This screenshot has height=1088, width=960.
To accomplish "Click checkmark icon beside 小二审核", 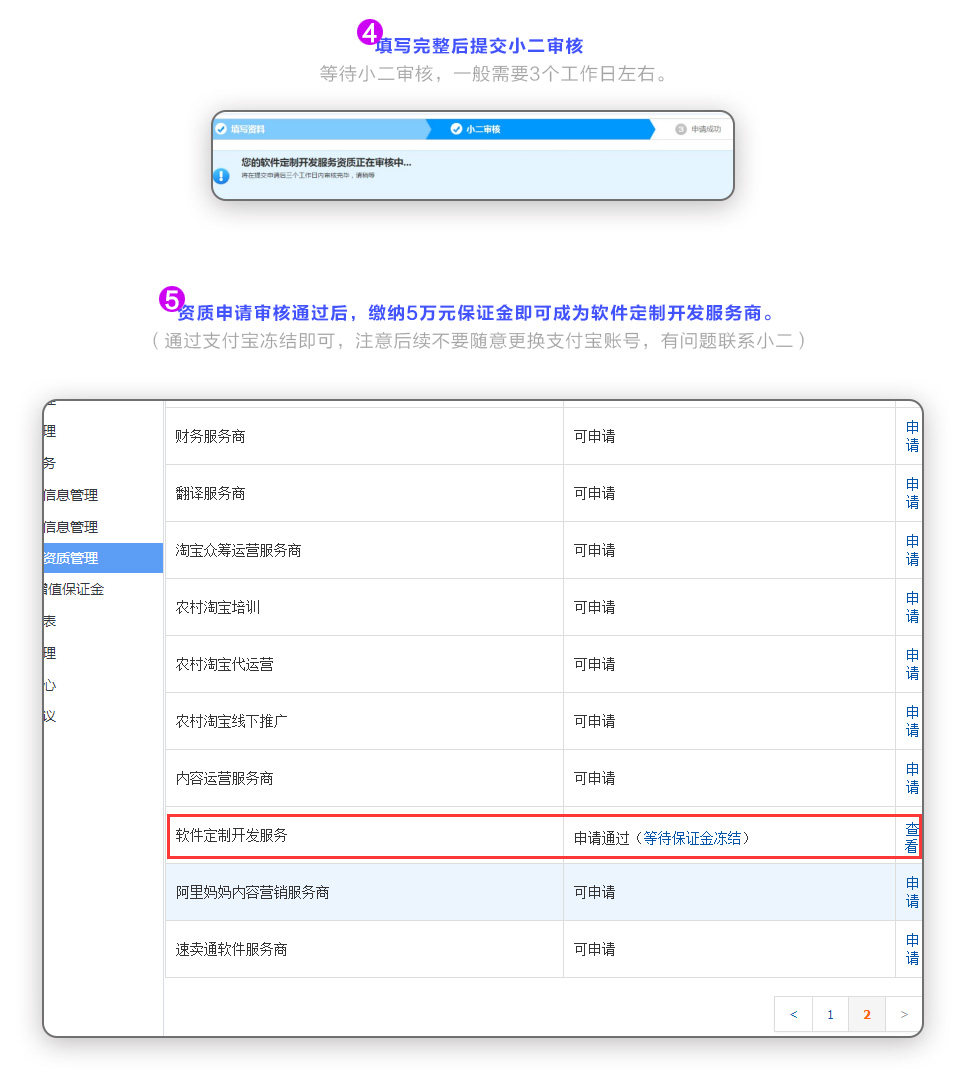I will click(456, 129).
